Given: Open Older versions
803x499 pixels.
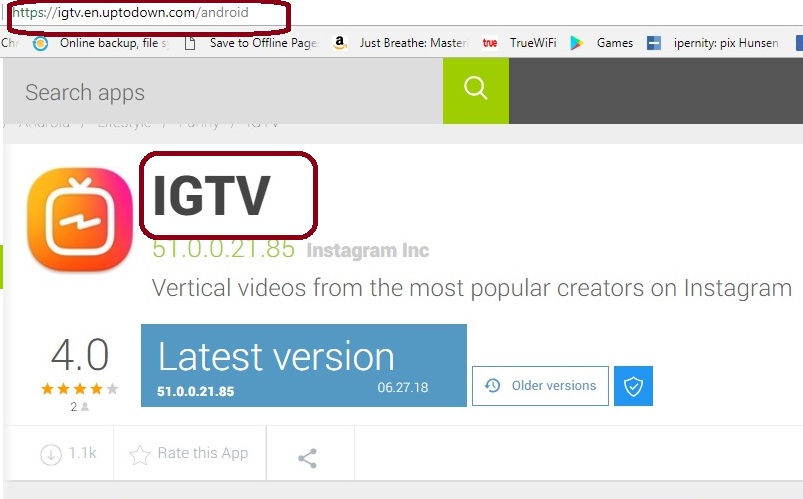Looking at the screenshot, I should coord(540,386).
